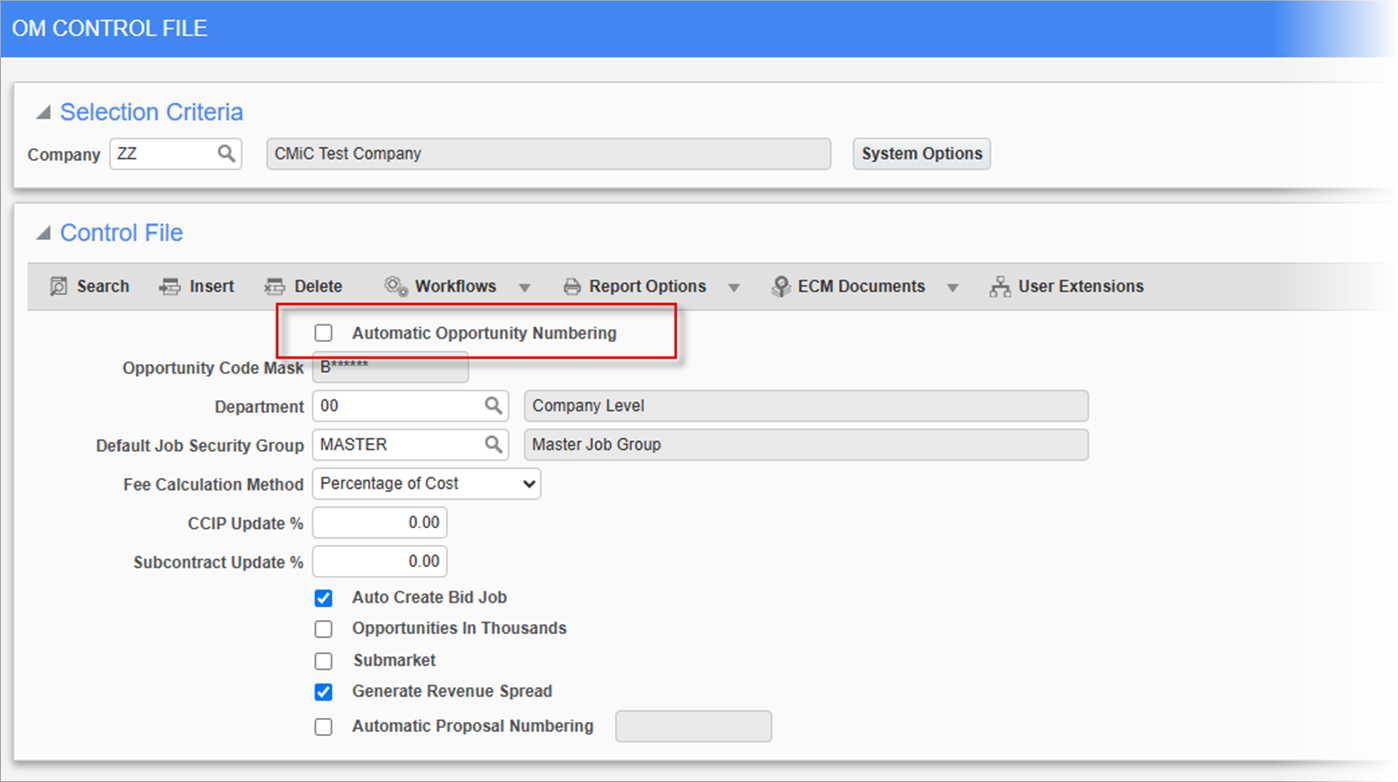
Task: Expand the Report Options dropdown arrow
Action: 734,288
